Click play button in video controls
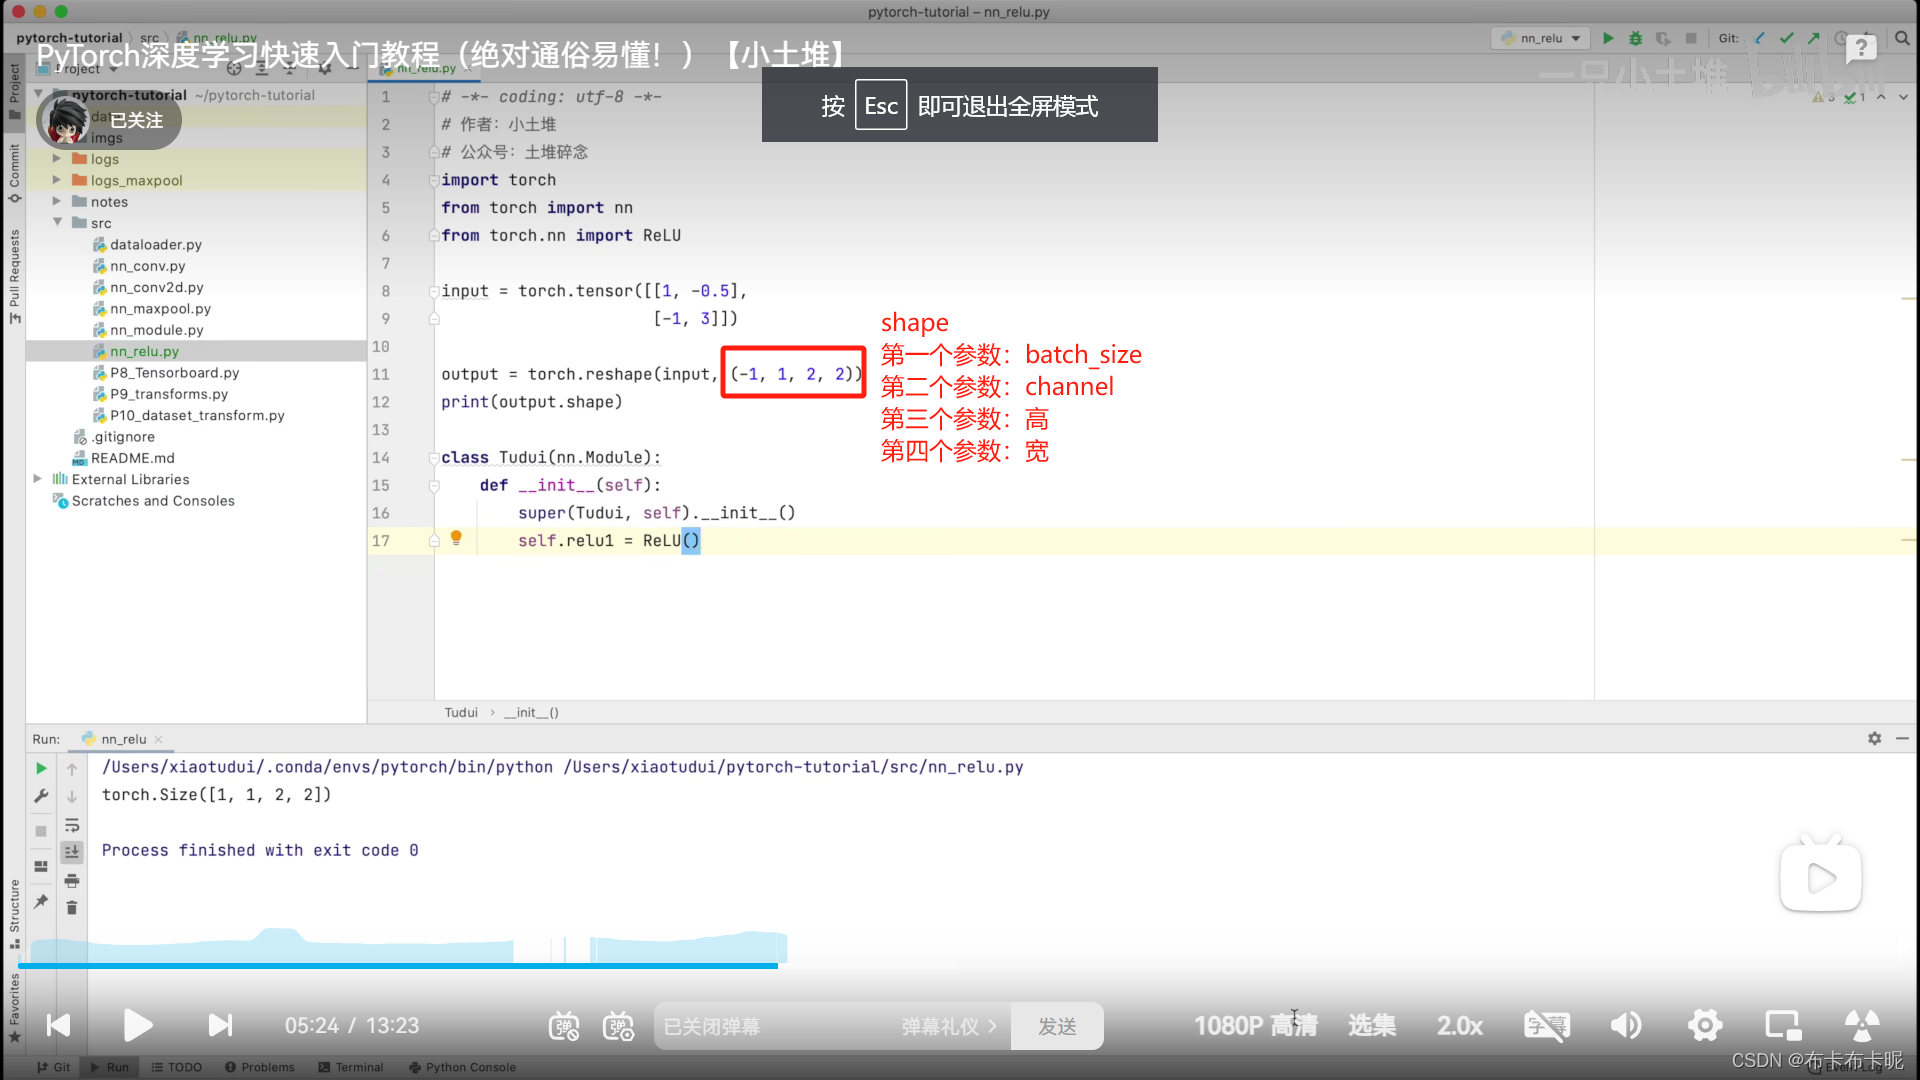Screen dimensions: 1920x1080 [138, 1026]
